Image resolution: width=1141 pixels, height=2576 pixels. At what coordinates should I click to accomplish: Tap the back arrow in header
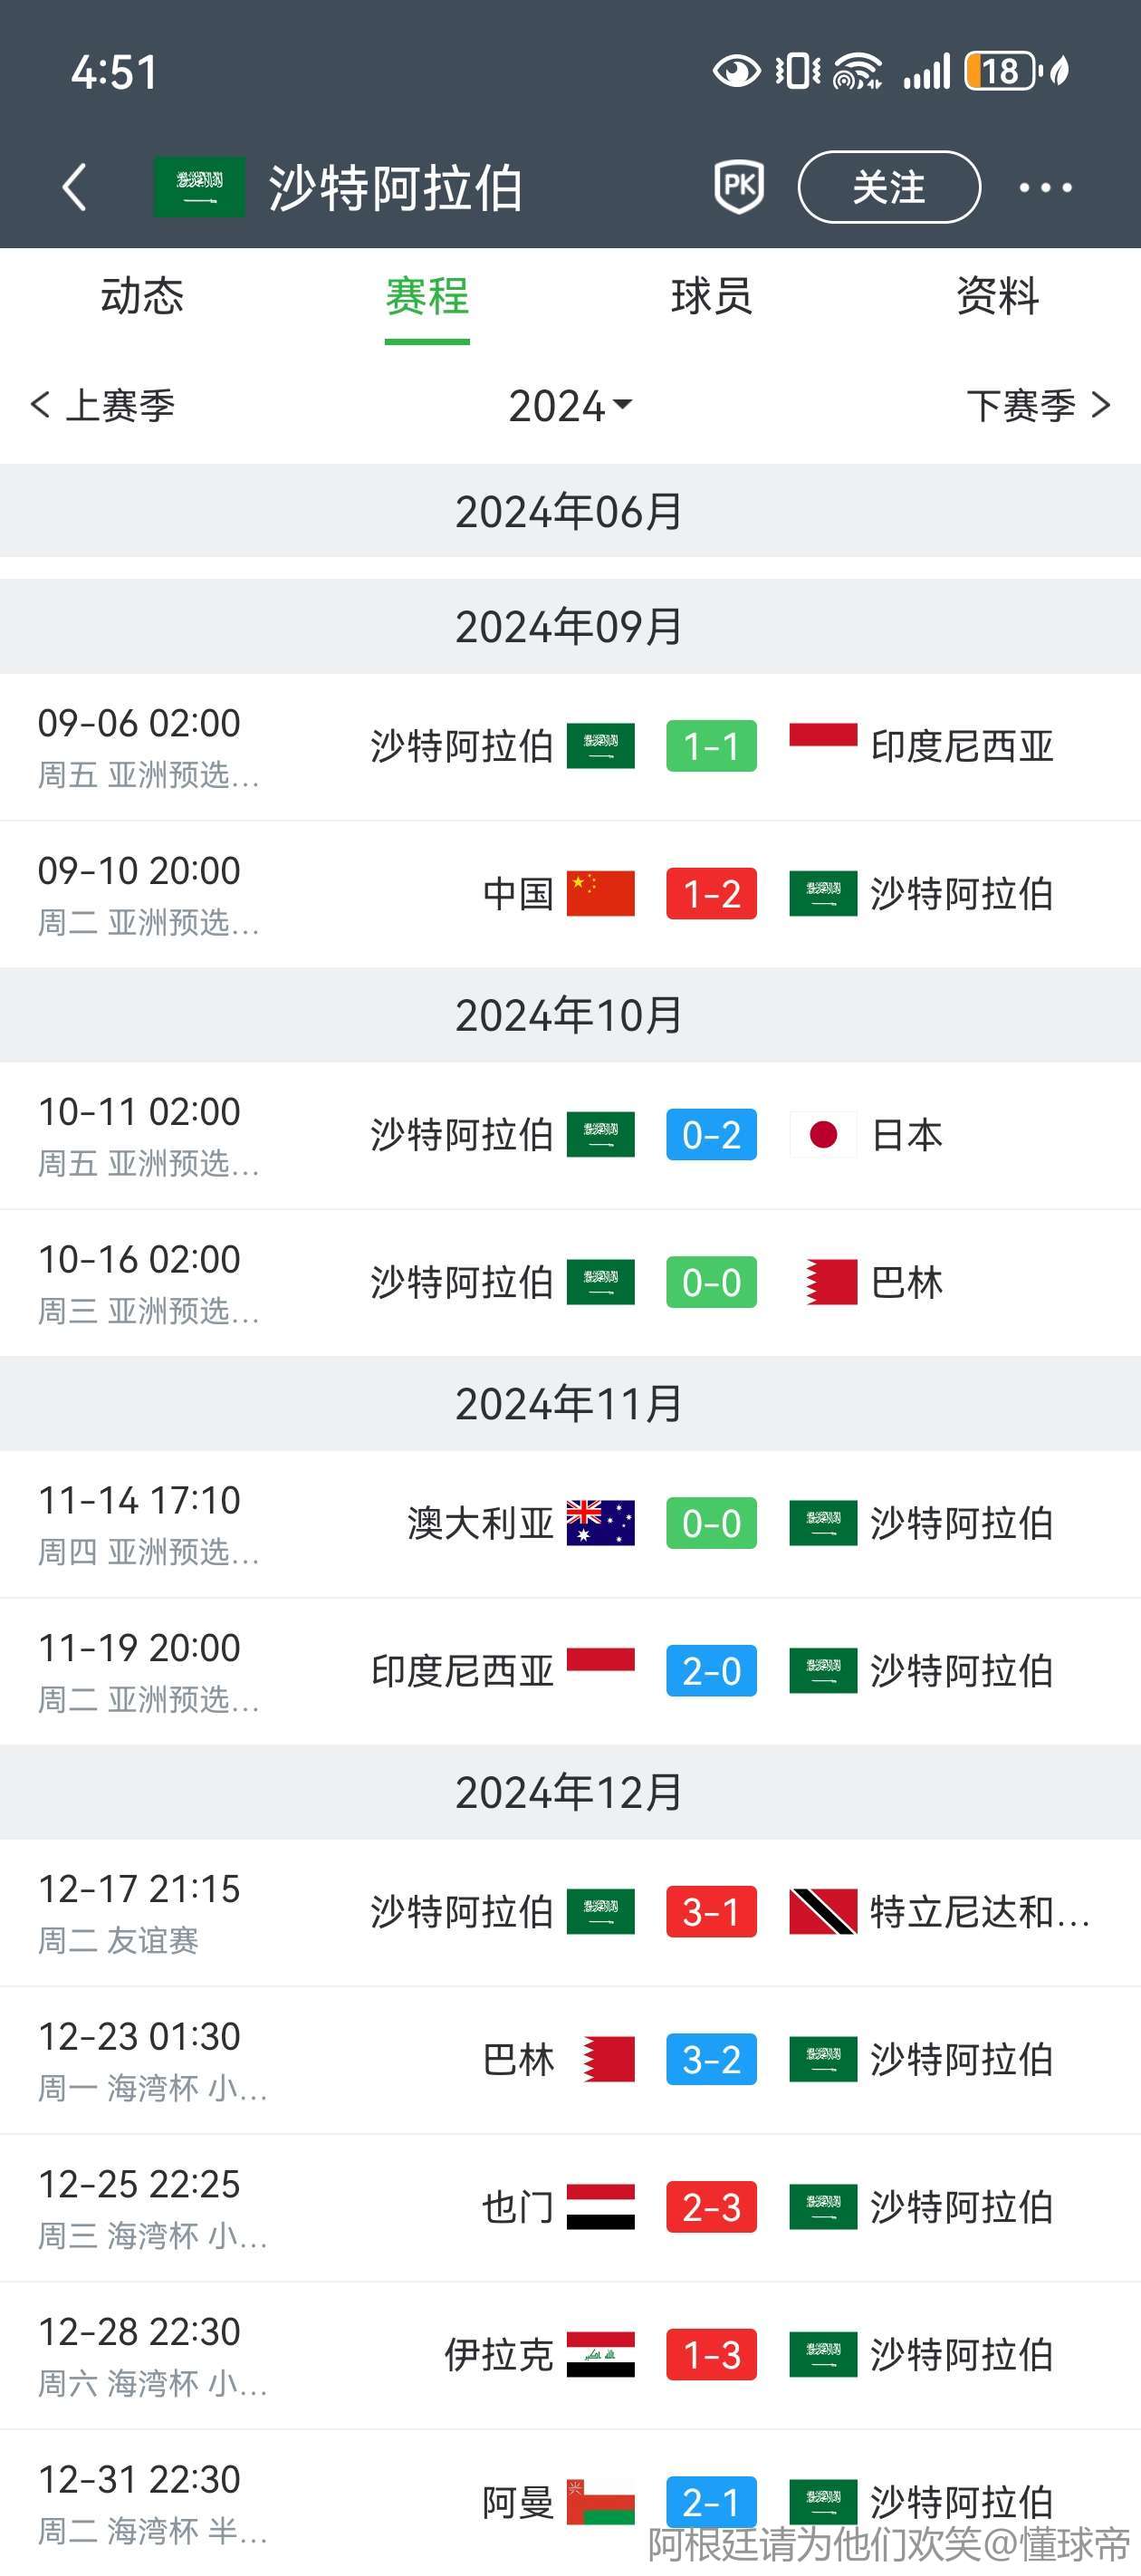pyautogui.click(x=74, y=187)
